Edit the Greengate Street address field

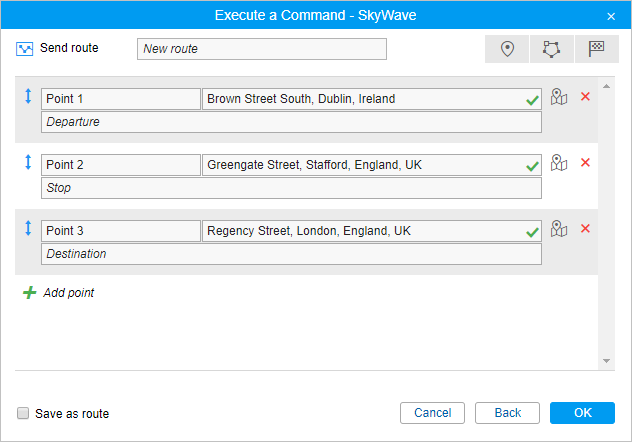pyautogui.click(x=364, y=165)
